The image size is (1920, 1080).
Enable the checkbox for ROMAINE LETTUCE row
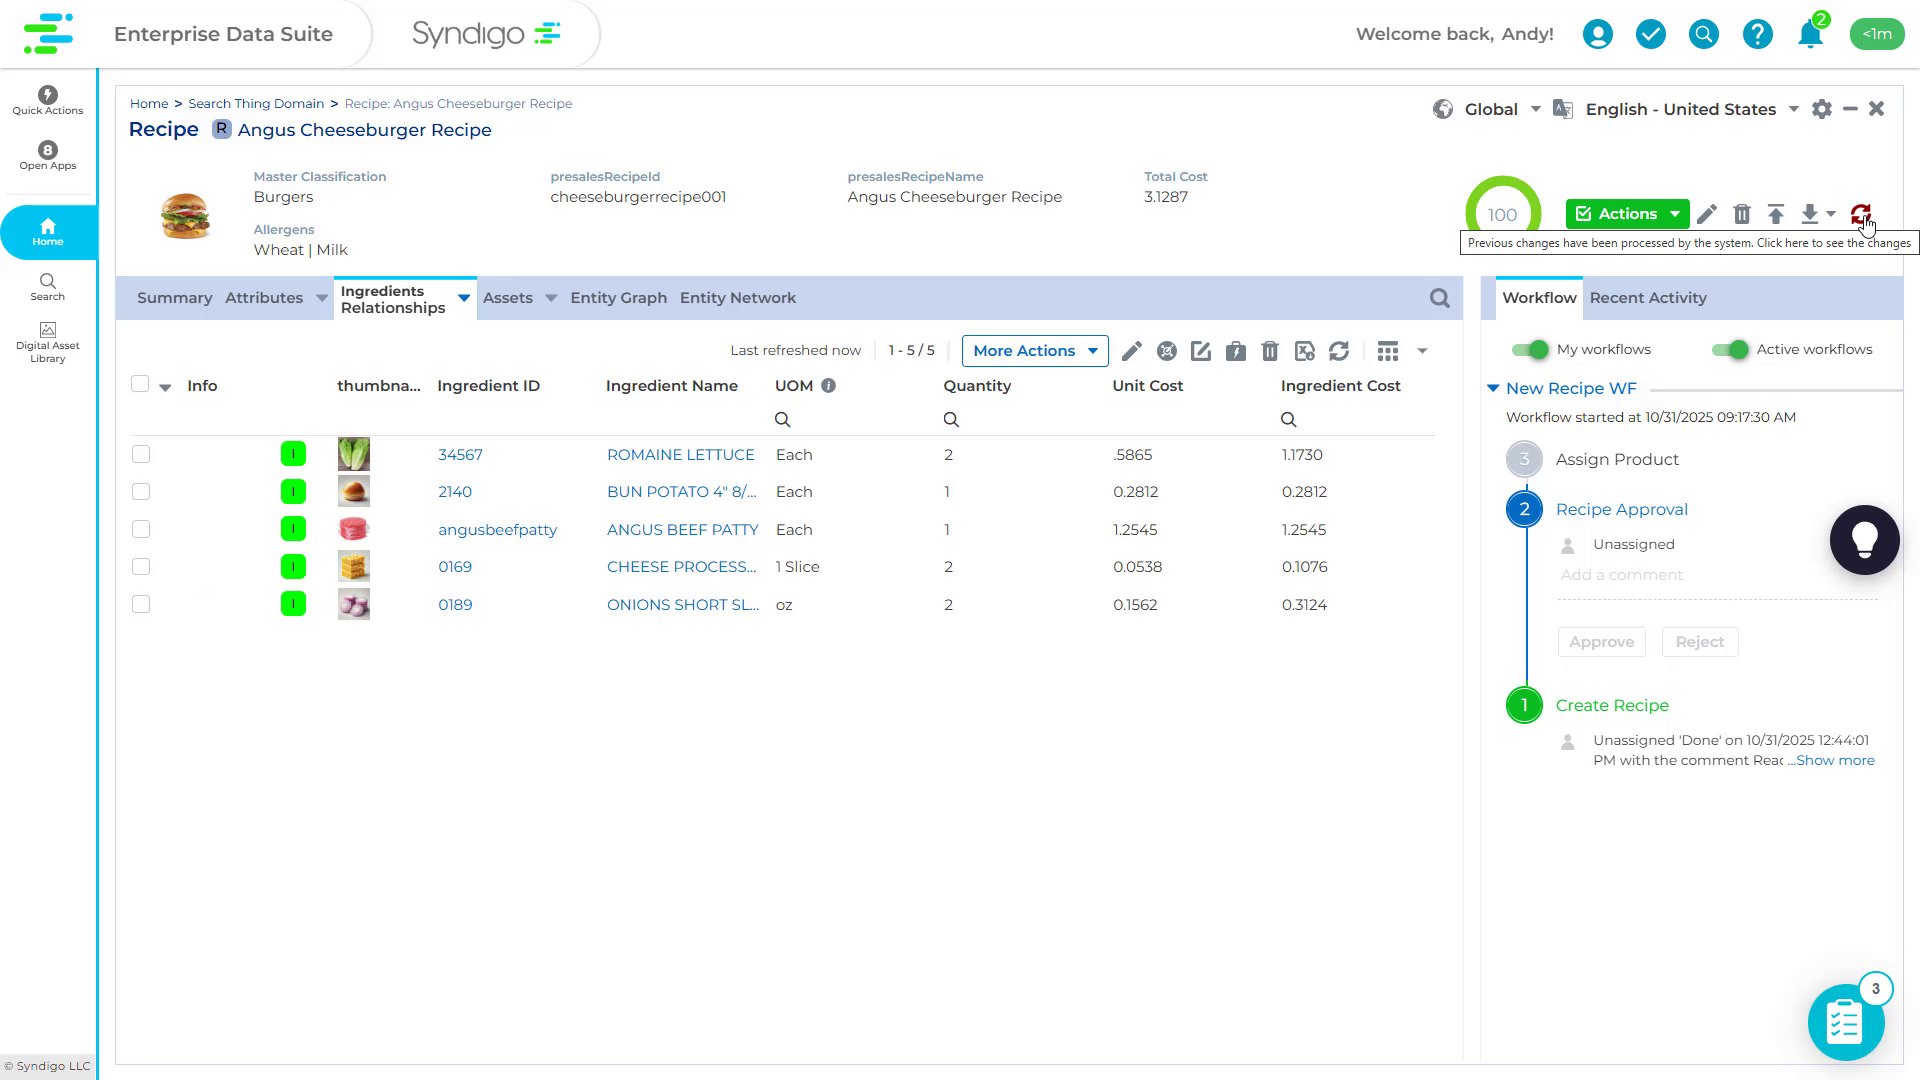click(140, 453)
